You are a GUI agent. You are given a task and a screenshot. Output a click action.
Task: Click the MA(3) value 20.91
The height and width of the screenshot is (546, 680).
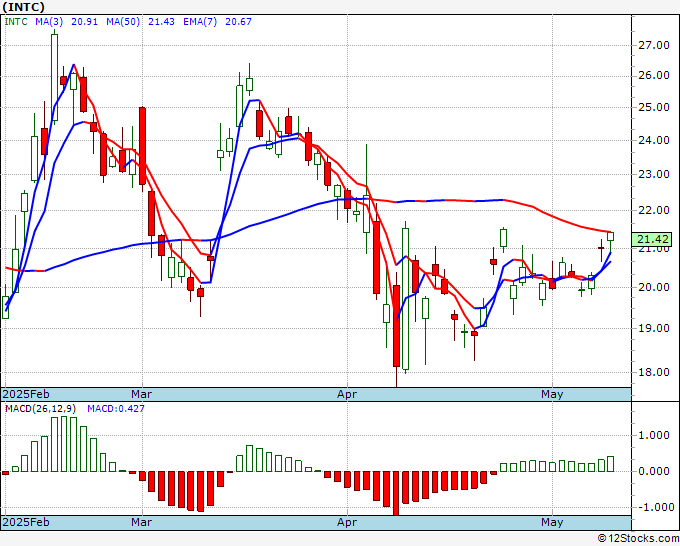(x=85, y=22)
